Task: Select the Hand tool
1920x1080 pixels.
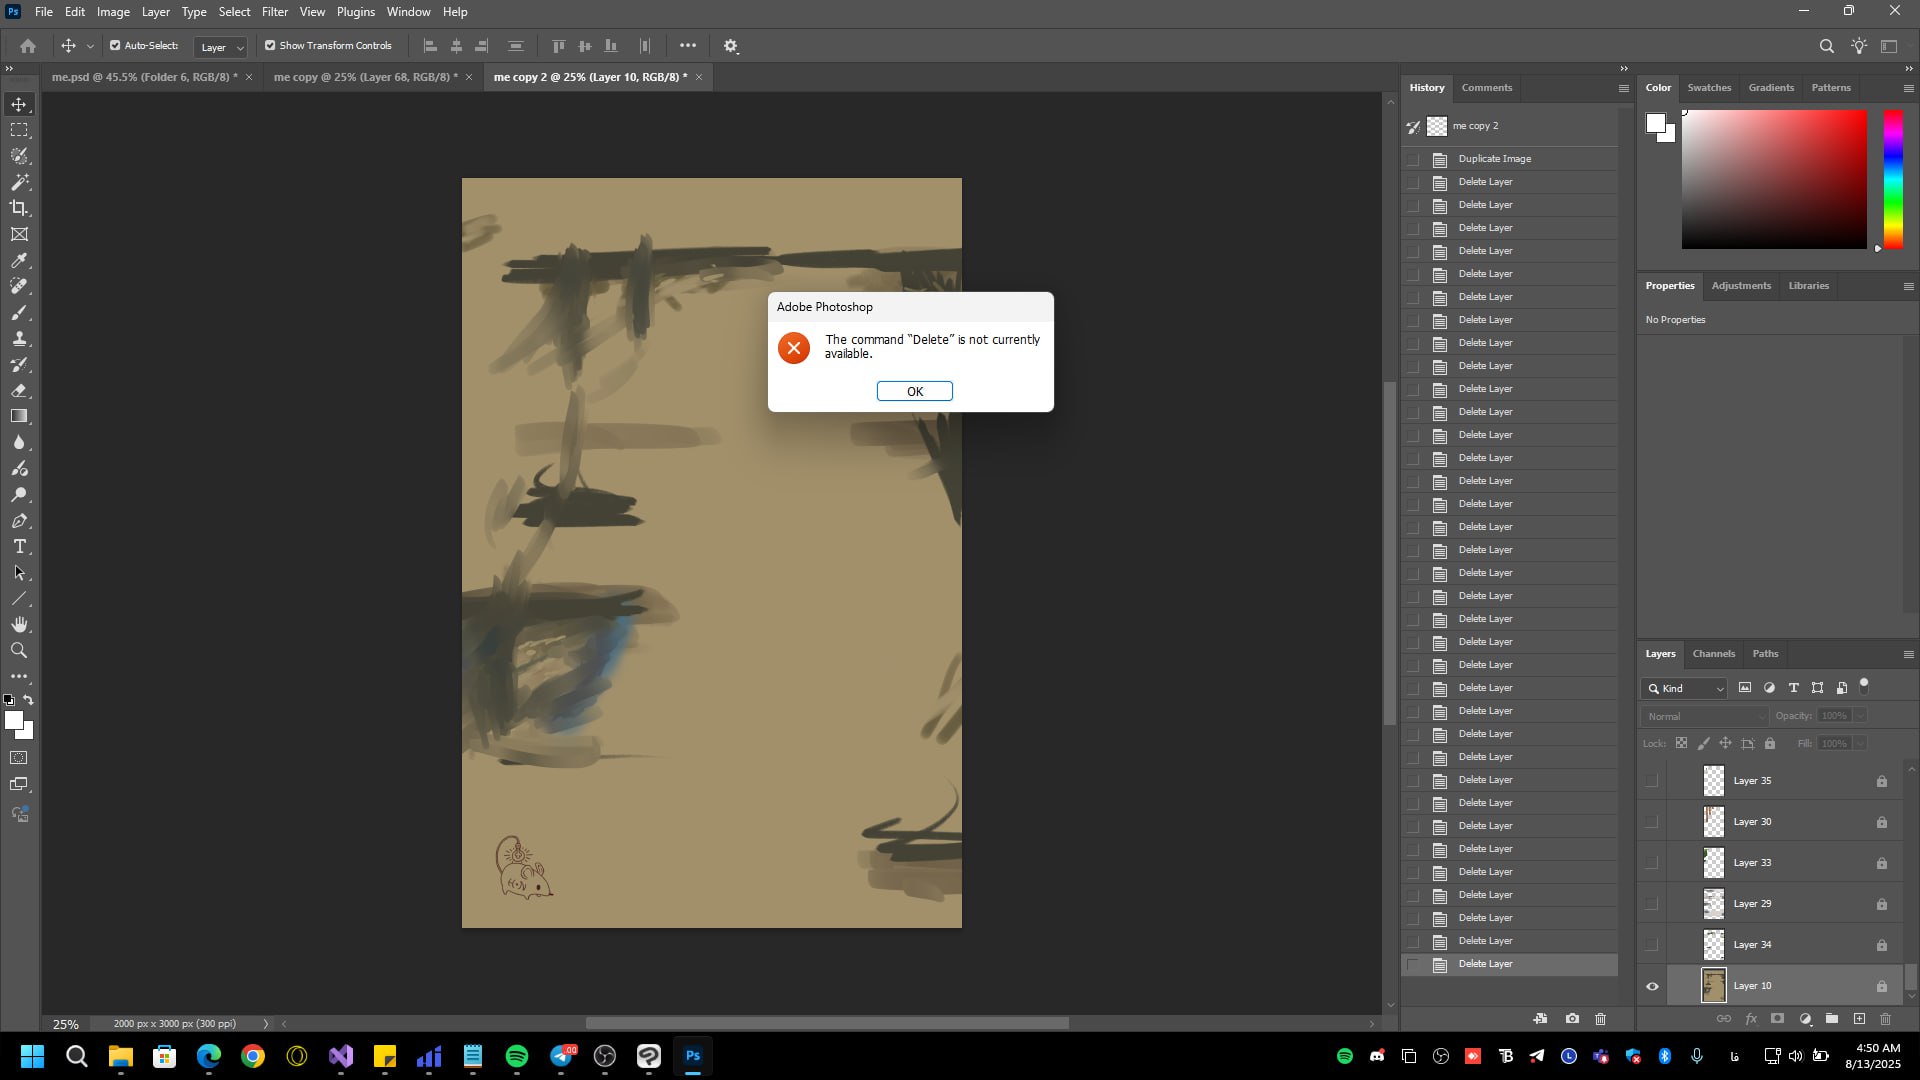Action: pos(19,624)
